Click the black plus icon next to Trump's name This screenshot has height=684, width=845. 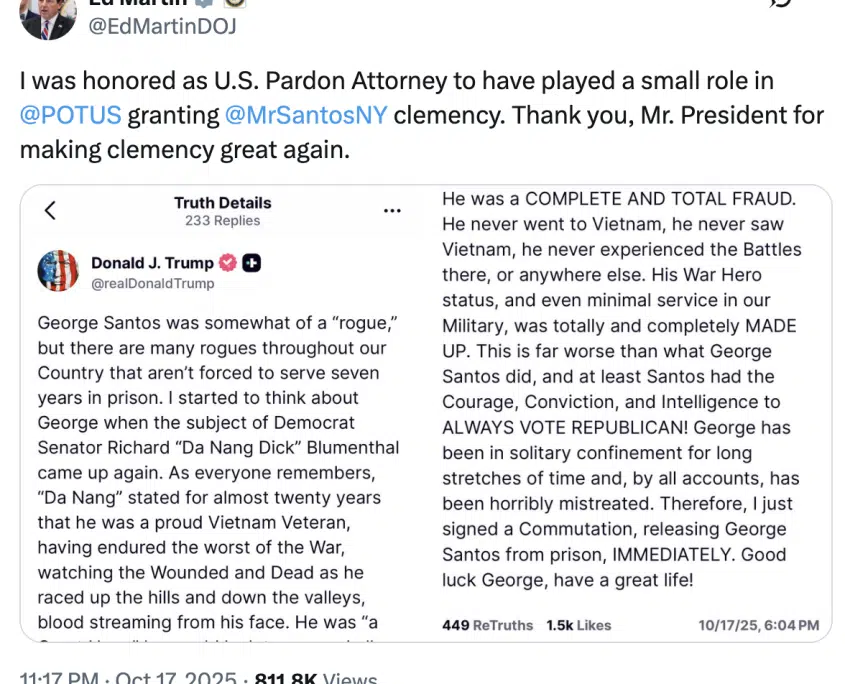point(252,263)
